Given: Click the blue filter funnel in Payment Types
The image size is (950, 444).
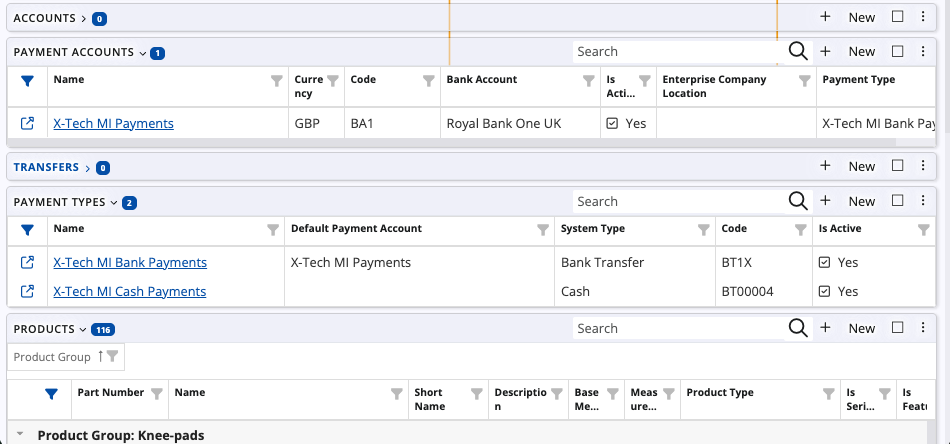Looking at the screenshot, I should point(27,229).
